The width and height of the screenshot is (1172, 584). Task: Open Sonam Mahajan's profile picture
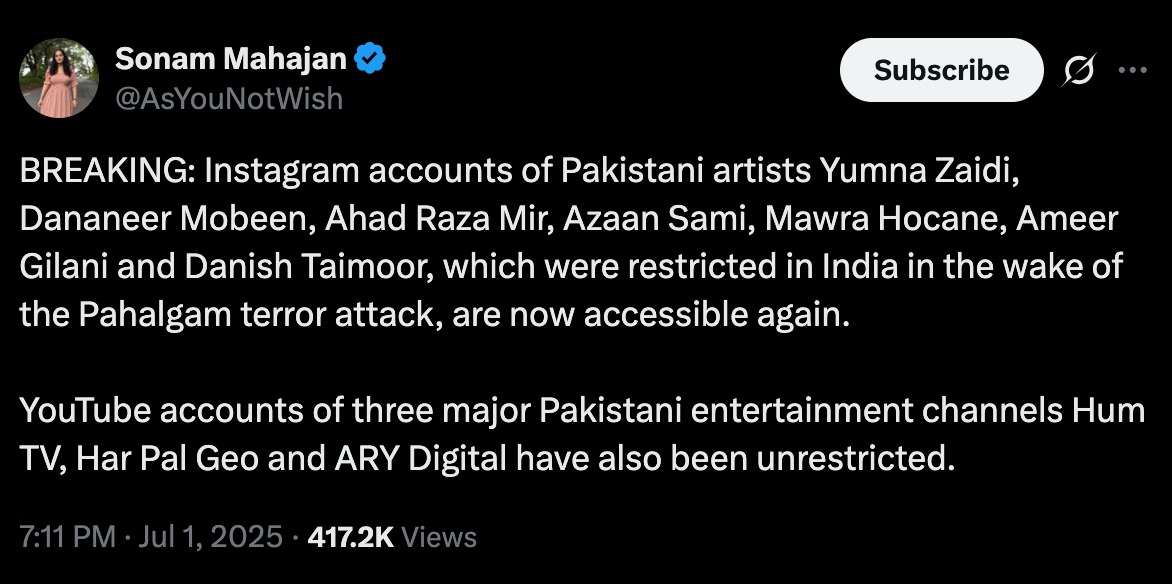(x=58, y=78)
